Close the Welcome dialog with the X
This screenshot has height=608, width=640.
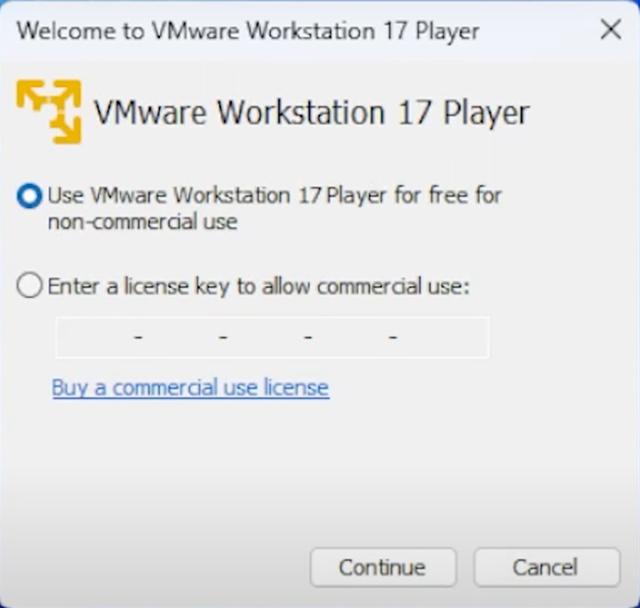click(x=610, y=30)
